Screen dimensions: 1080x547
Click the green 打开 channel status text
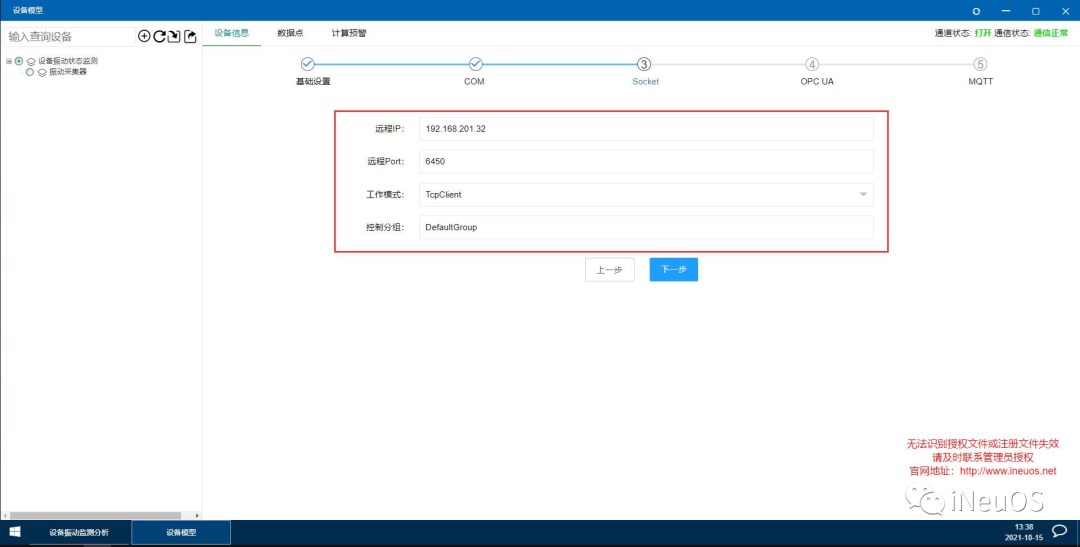click(983, 33)
